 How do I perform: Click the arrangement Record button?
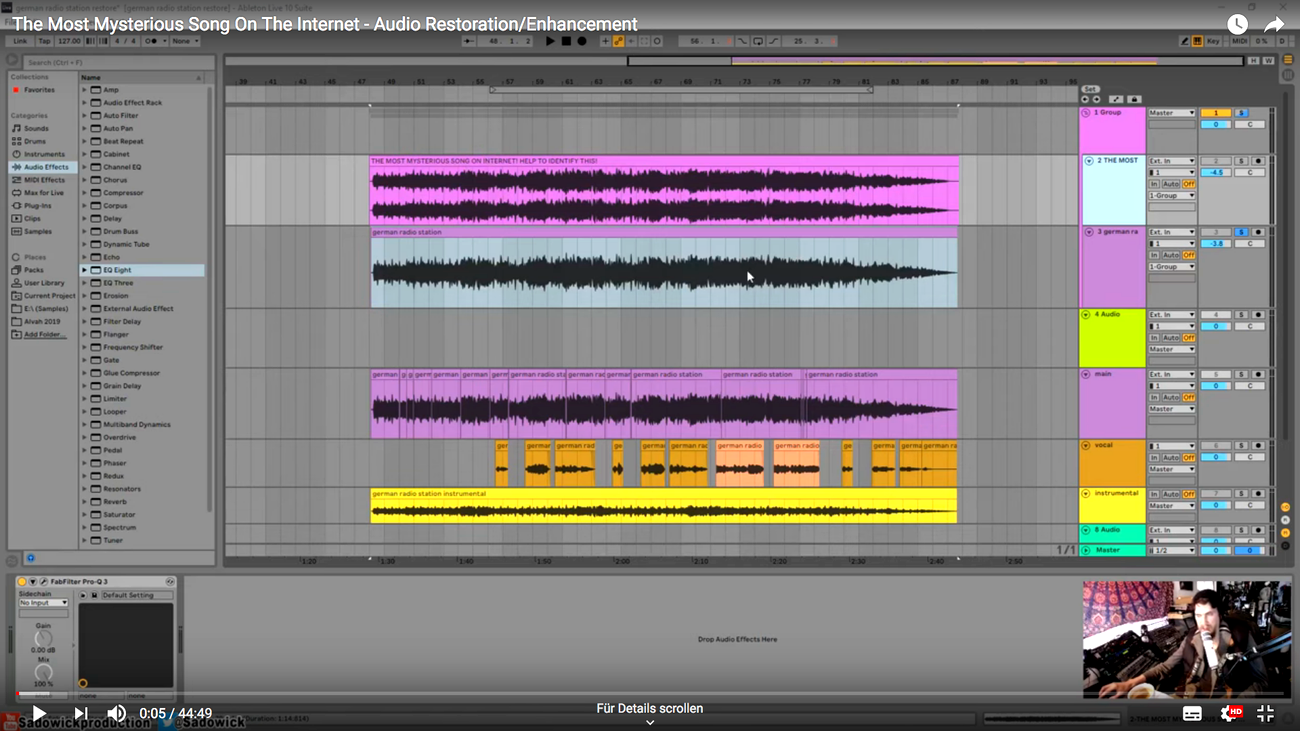pos(582,41)
